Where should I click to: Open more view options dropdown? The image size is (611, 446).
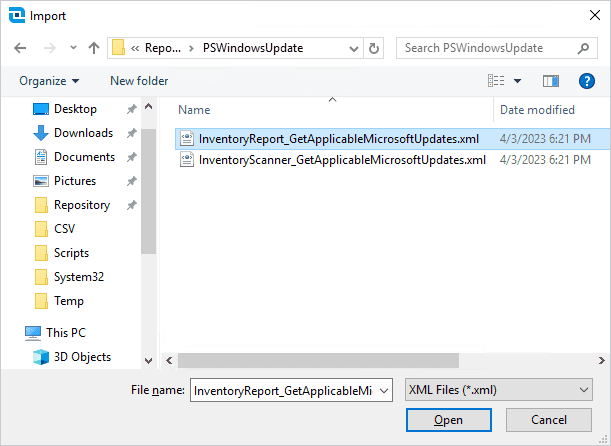tap(517, 81)
